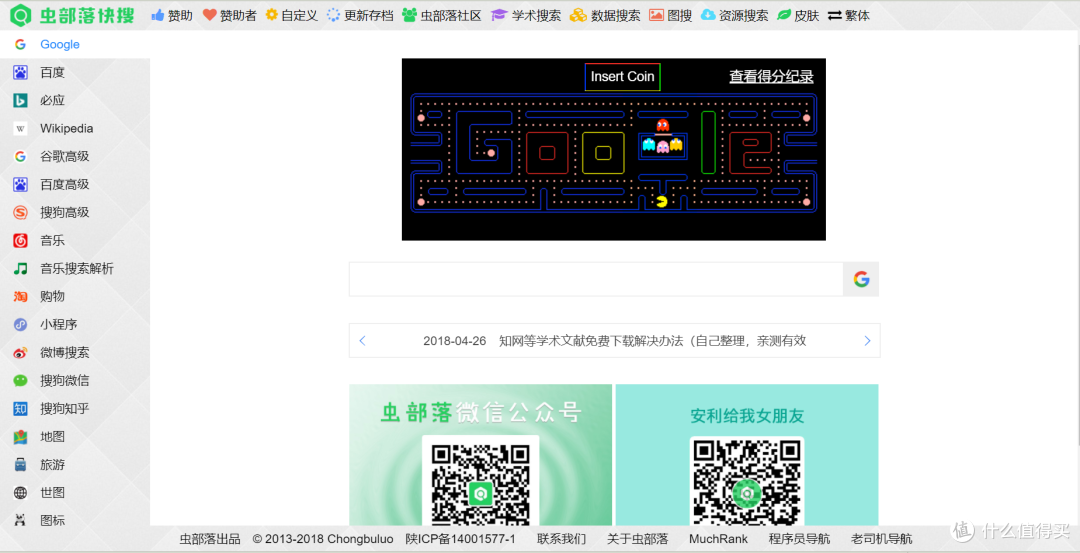Viewport: 1080px width, 553px height.
Task: Click the 世图 globe icon
Action: coord(20,493)
